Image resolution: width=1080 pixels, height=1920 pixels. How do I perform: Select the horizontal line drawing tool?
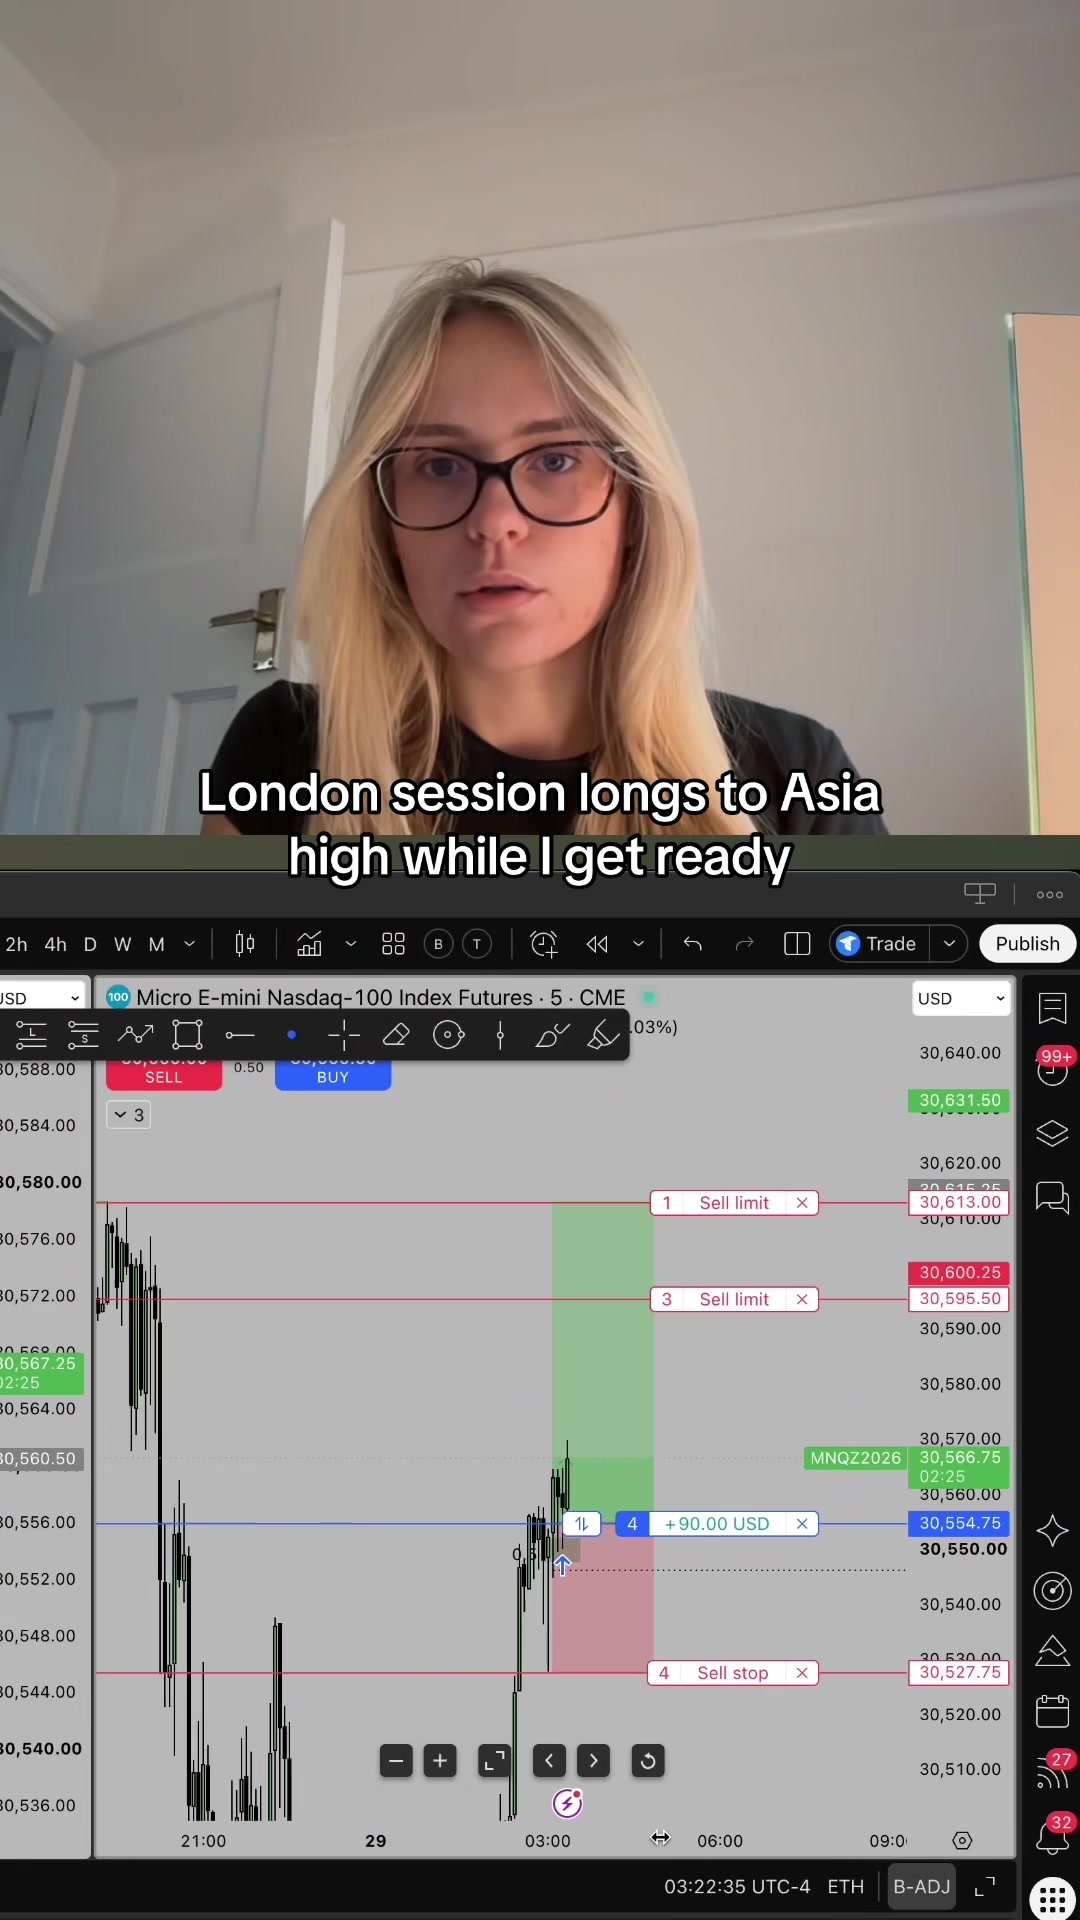point(240,1035)
